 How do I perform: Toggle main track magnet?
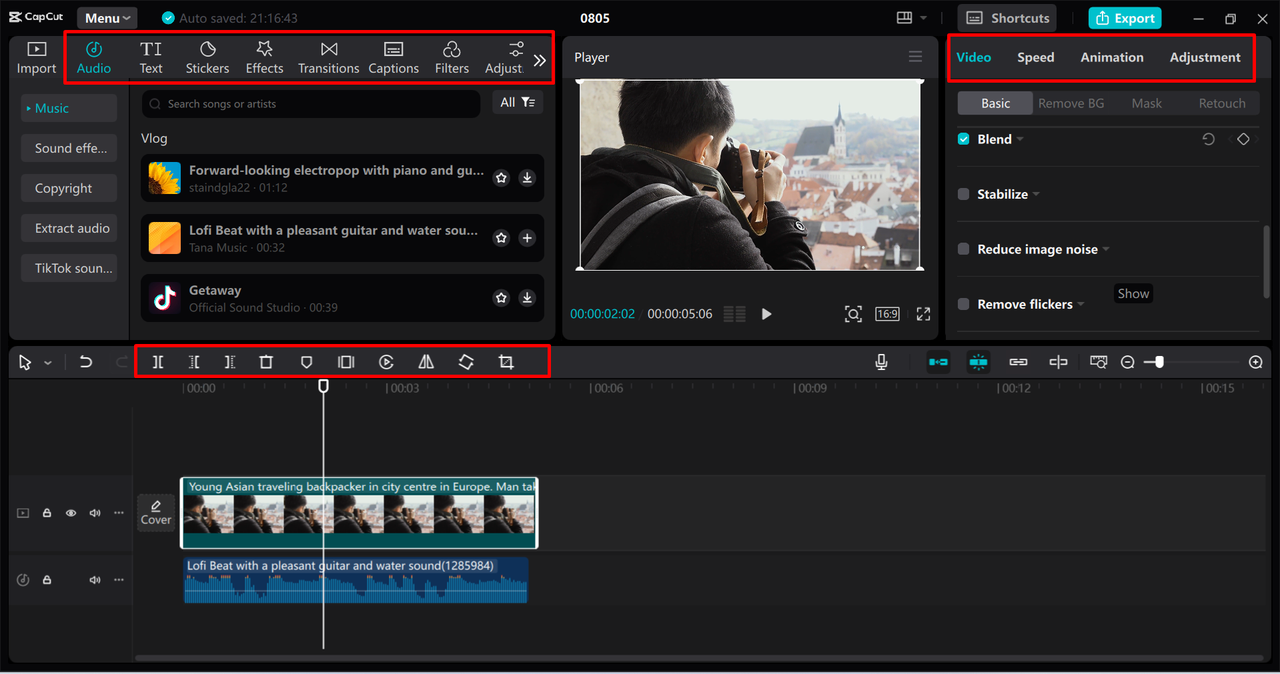pos(938,362)
